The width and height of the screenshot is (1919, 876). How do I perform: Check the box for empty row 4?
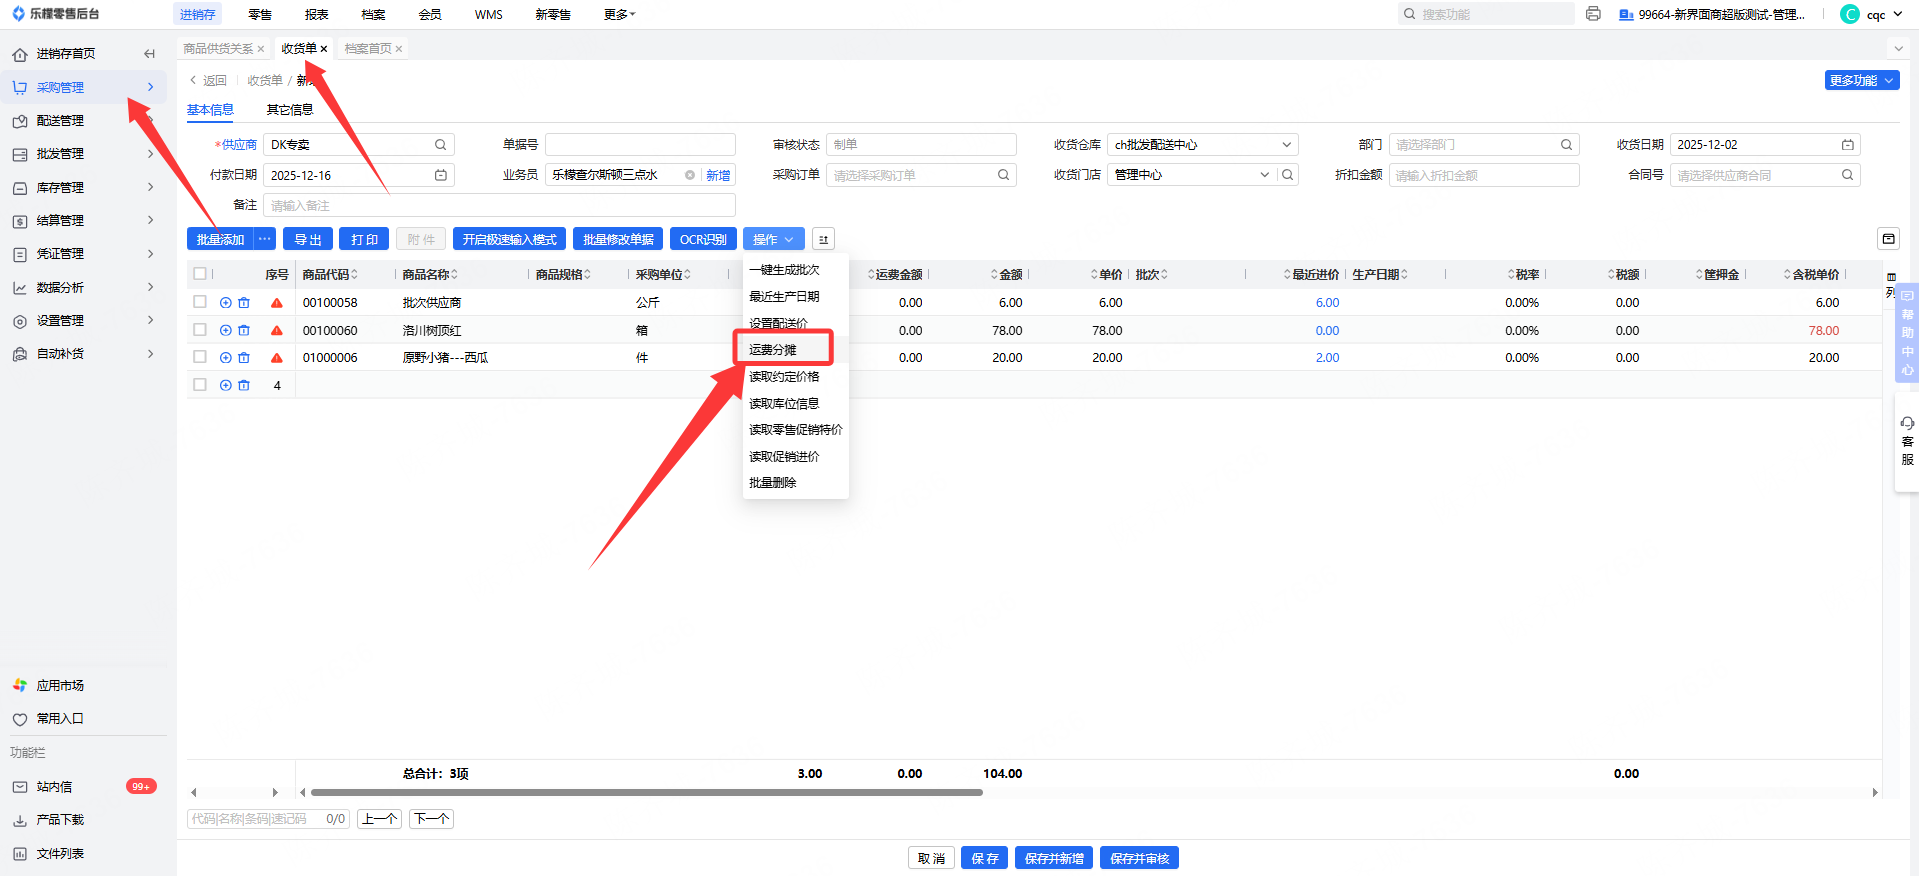coord(200,385)
